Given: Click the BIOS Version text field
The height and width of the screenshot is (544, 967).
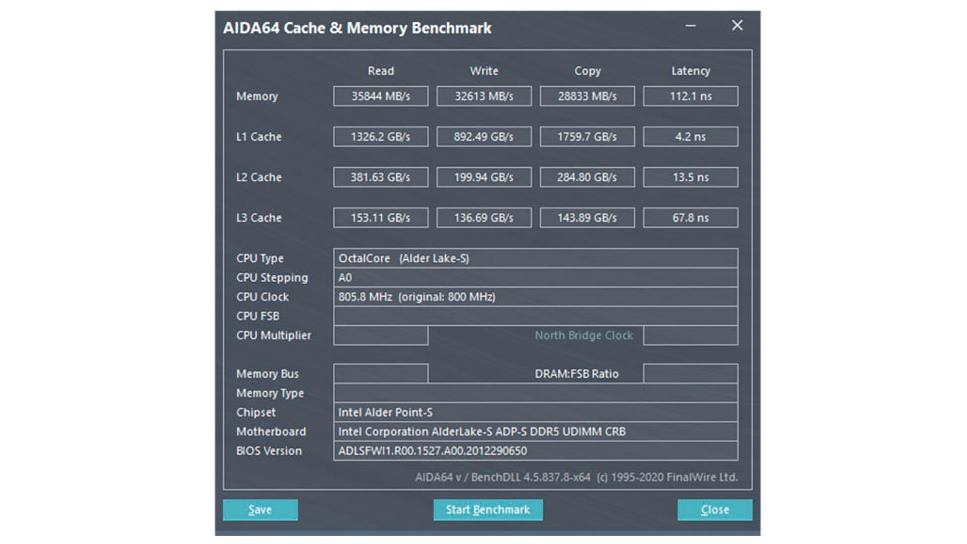Looking at the screenshot, I should point(535,451).
